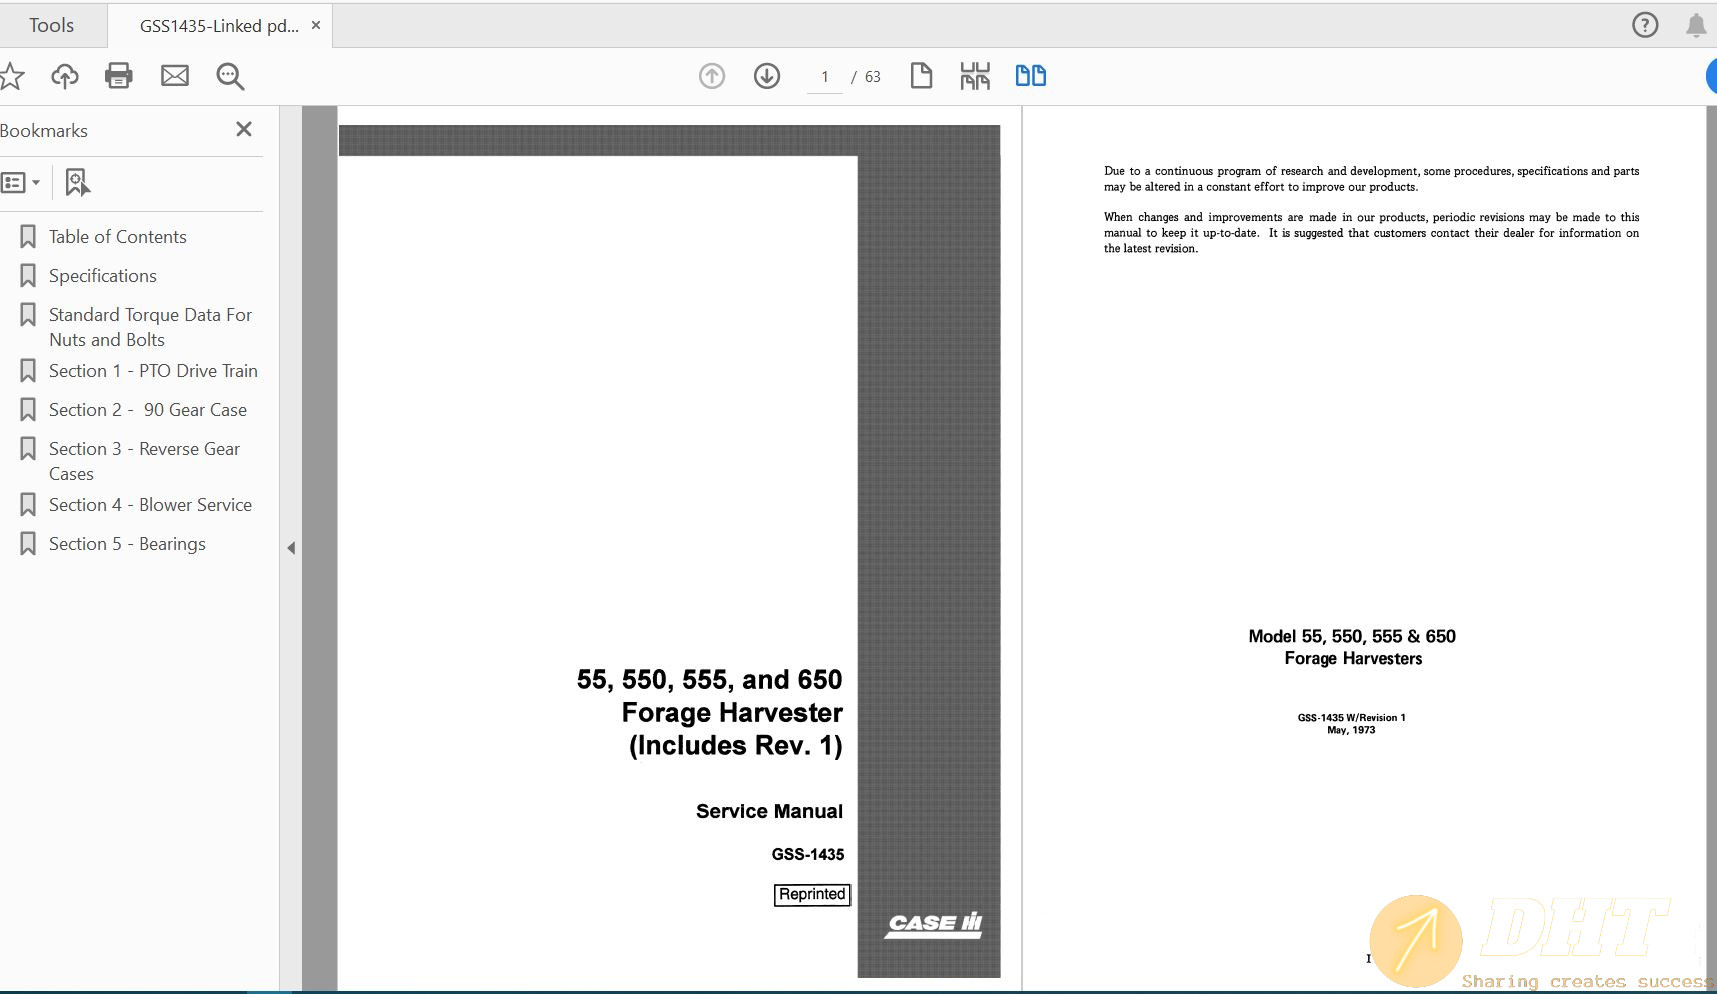This screenshot has height=994, width=1717.
Task: Jump to Section 4 - Blower Service bookmark
Action: (x=150, y=505)
